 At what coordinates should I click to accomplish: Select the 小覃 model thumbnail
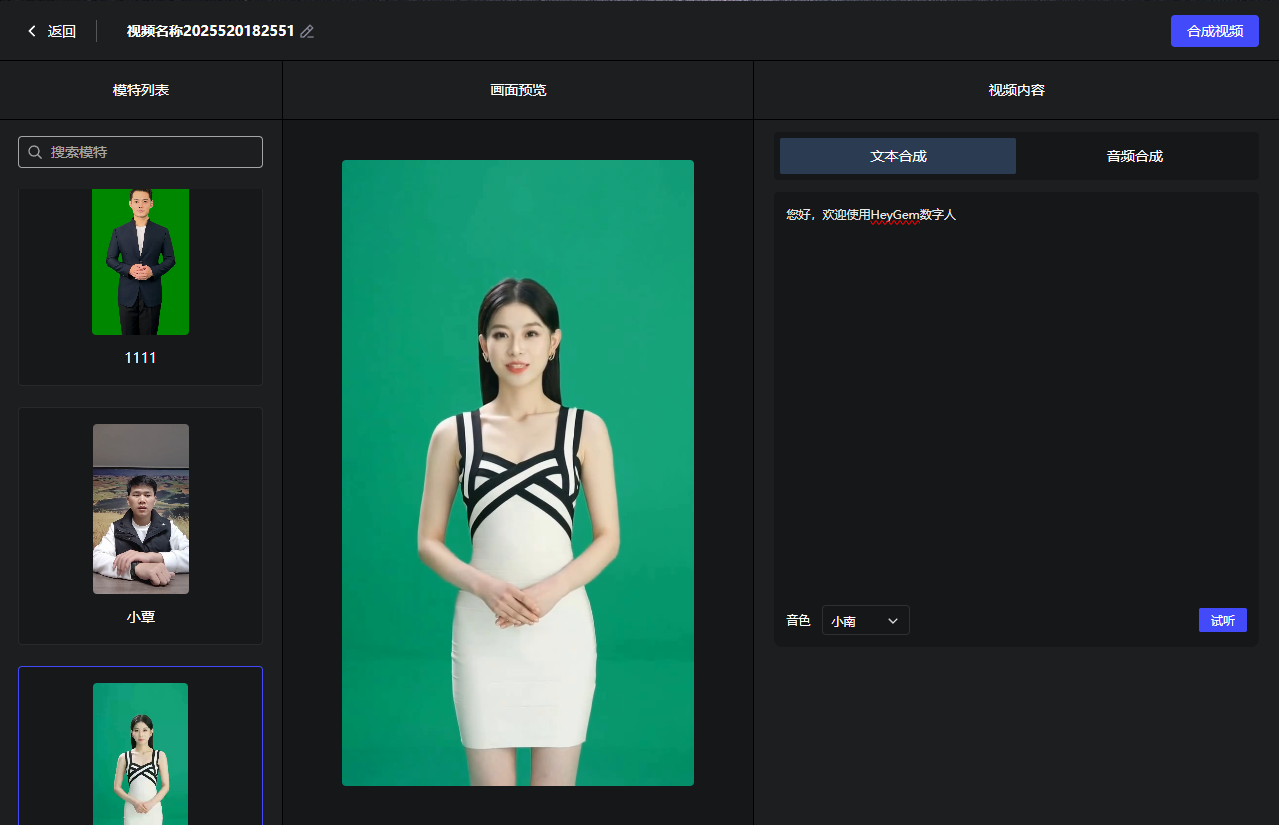141,509
